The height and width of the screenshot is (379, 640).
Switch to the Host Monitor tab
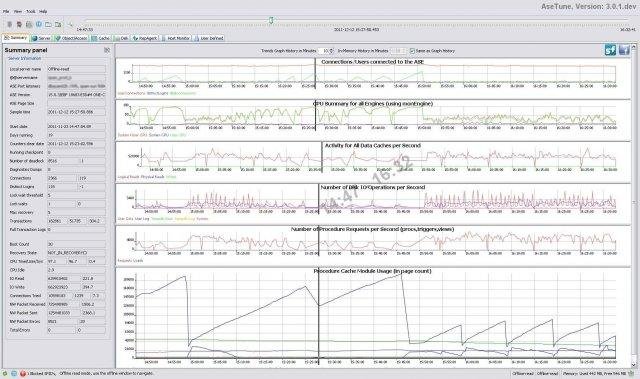(176, 38)
